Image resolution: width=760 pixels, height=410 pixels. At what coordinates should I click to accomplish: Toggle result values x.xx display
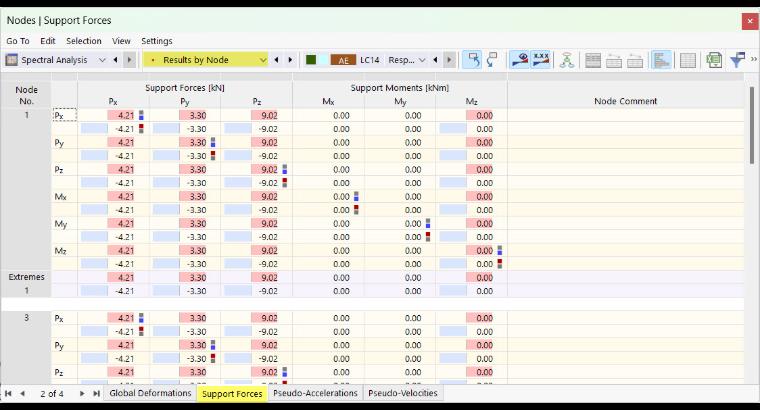click(541, 60)
